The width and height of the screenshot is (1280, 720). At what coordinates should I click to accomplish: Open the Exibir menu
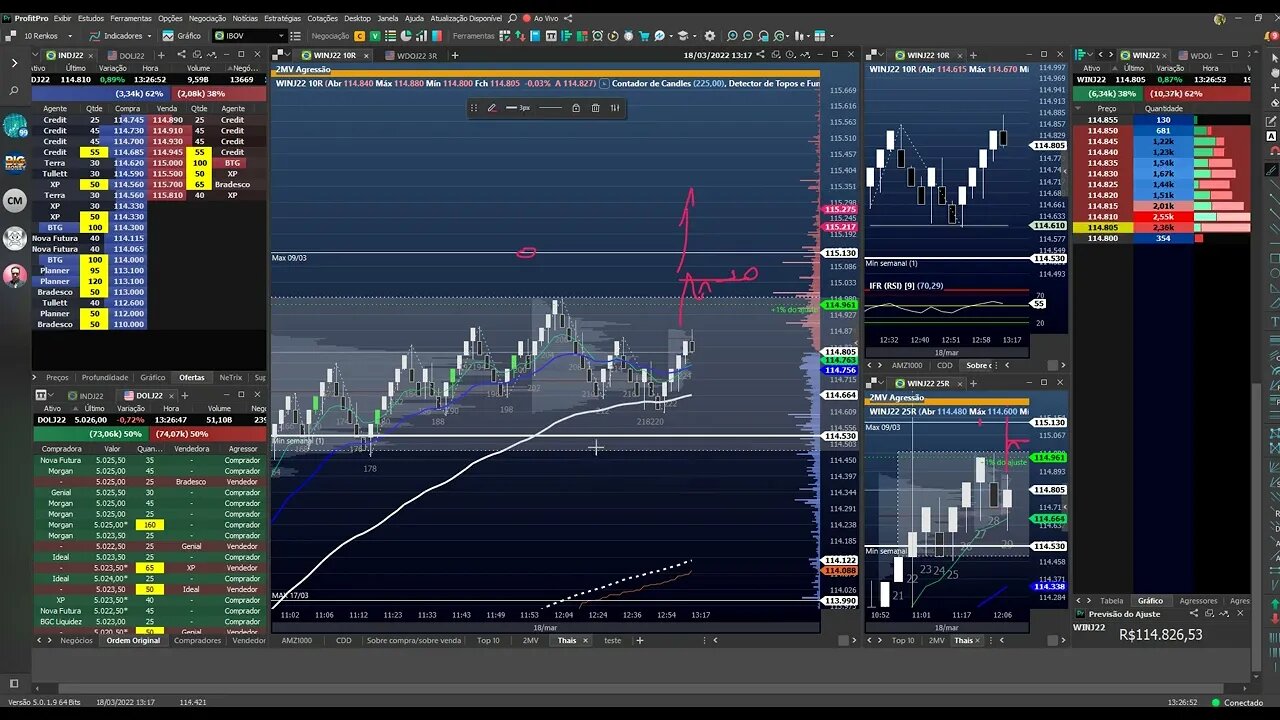62,18
